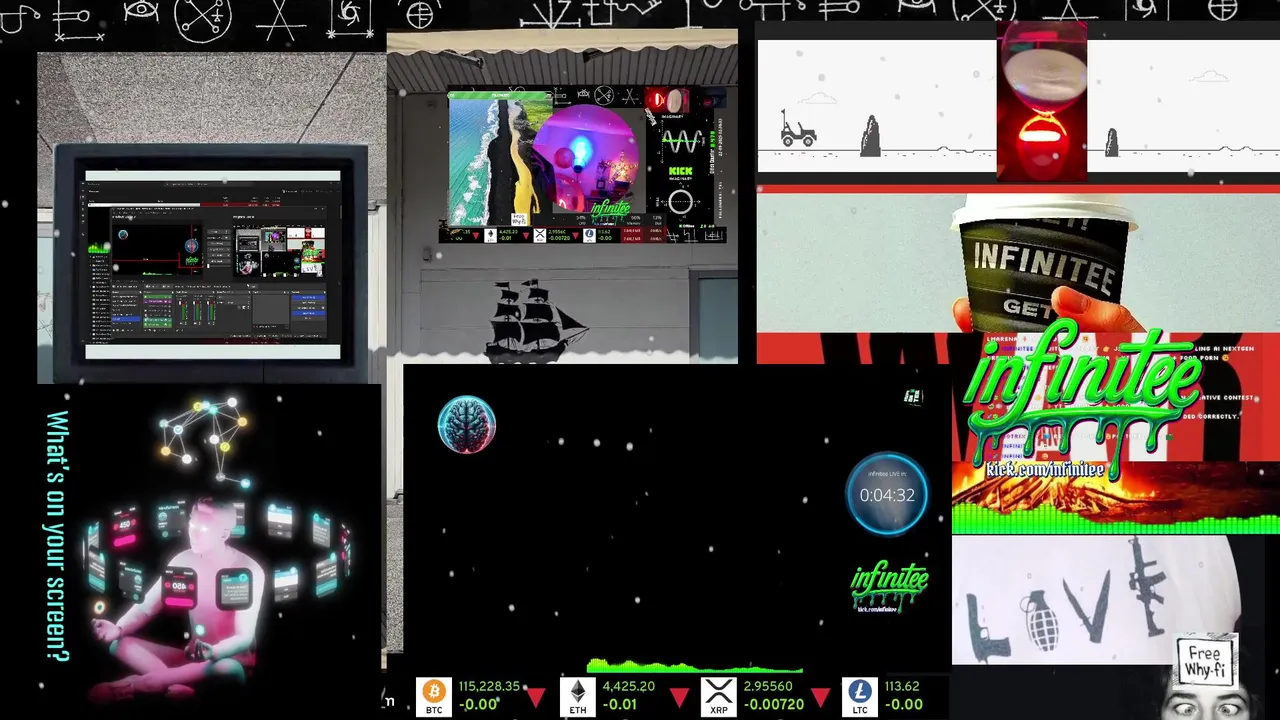Click the red down arrow after ETH price
Viewport: 1280px width, 720px height.
679,697
